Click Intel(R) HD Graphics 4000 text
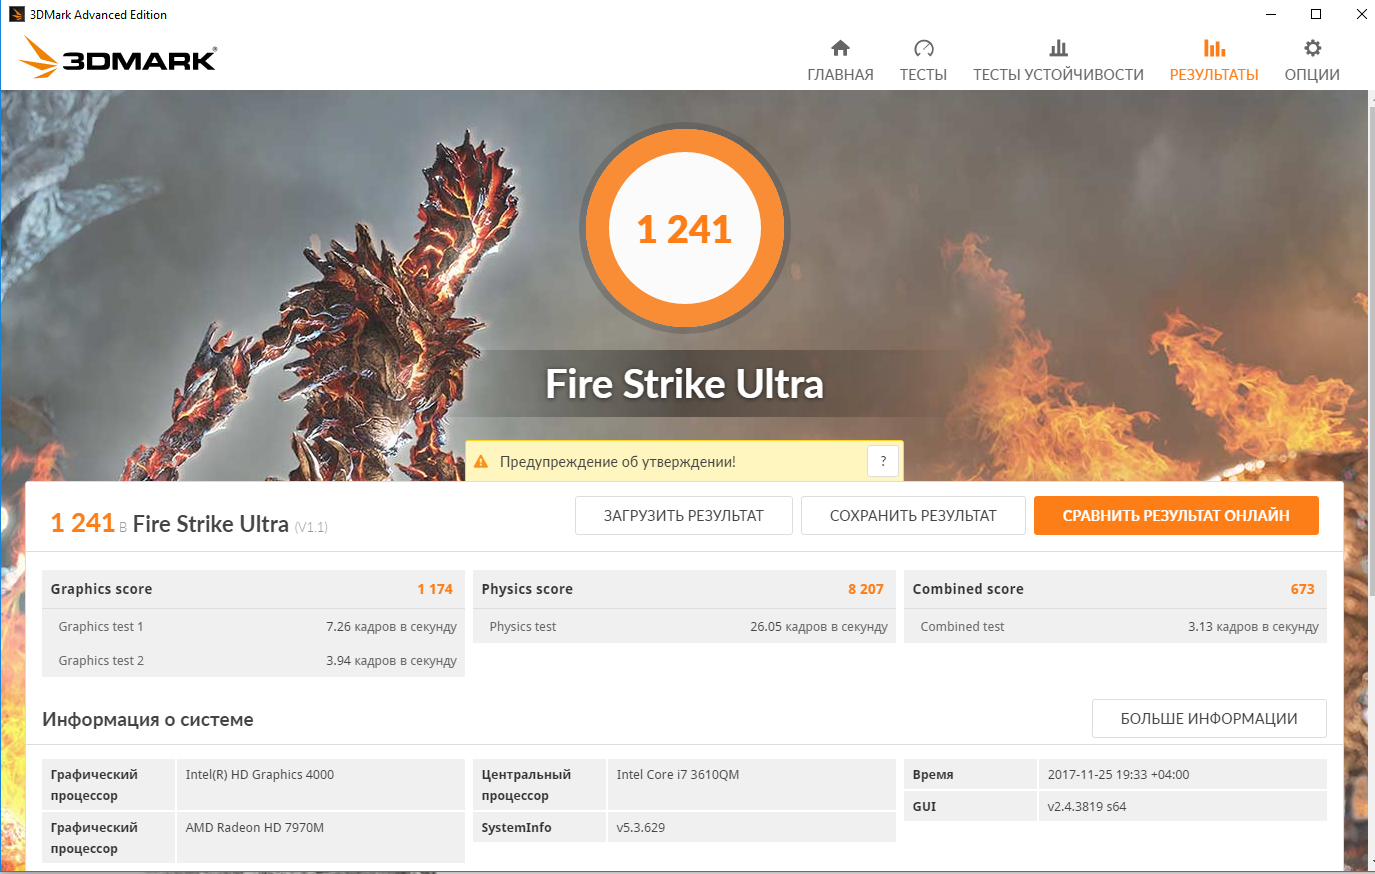 tap(260, 775)
